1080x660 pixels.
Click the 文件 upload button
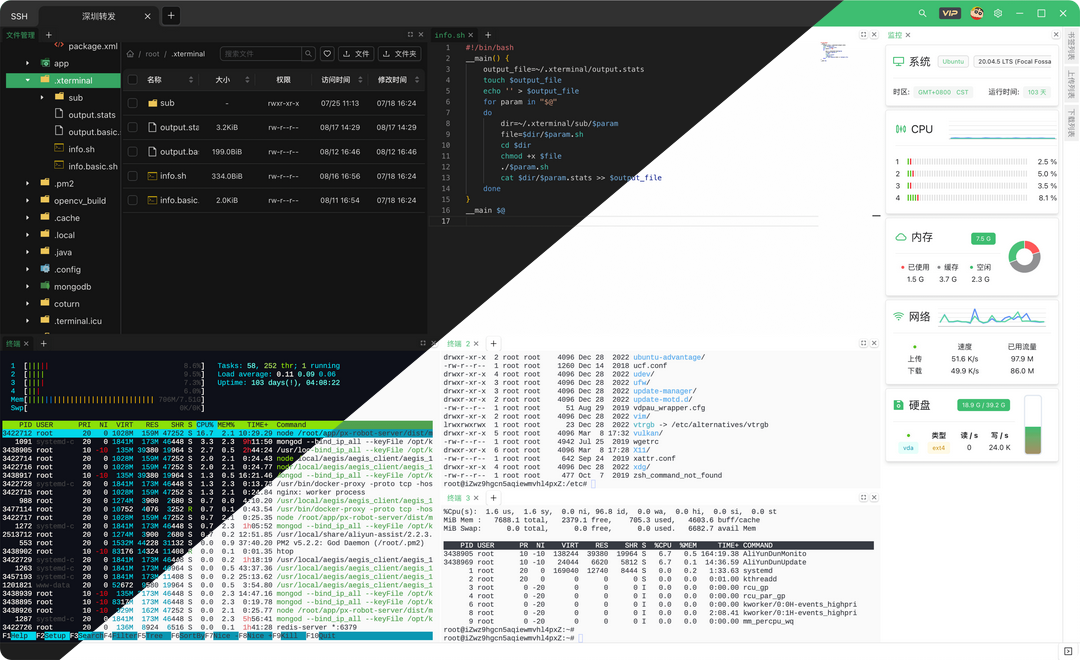[x=356, y=53]
